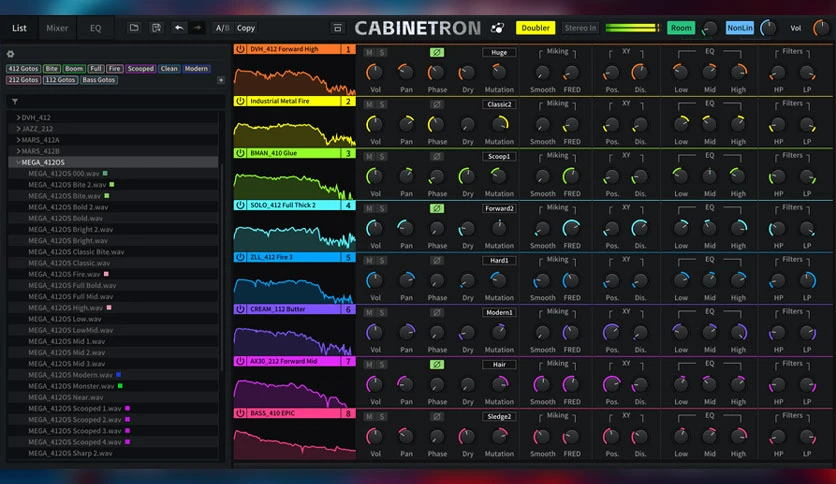Click the Room amount knob
The image size is (836, 484).
(x=710, y=28)
